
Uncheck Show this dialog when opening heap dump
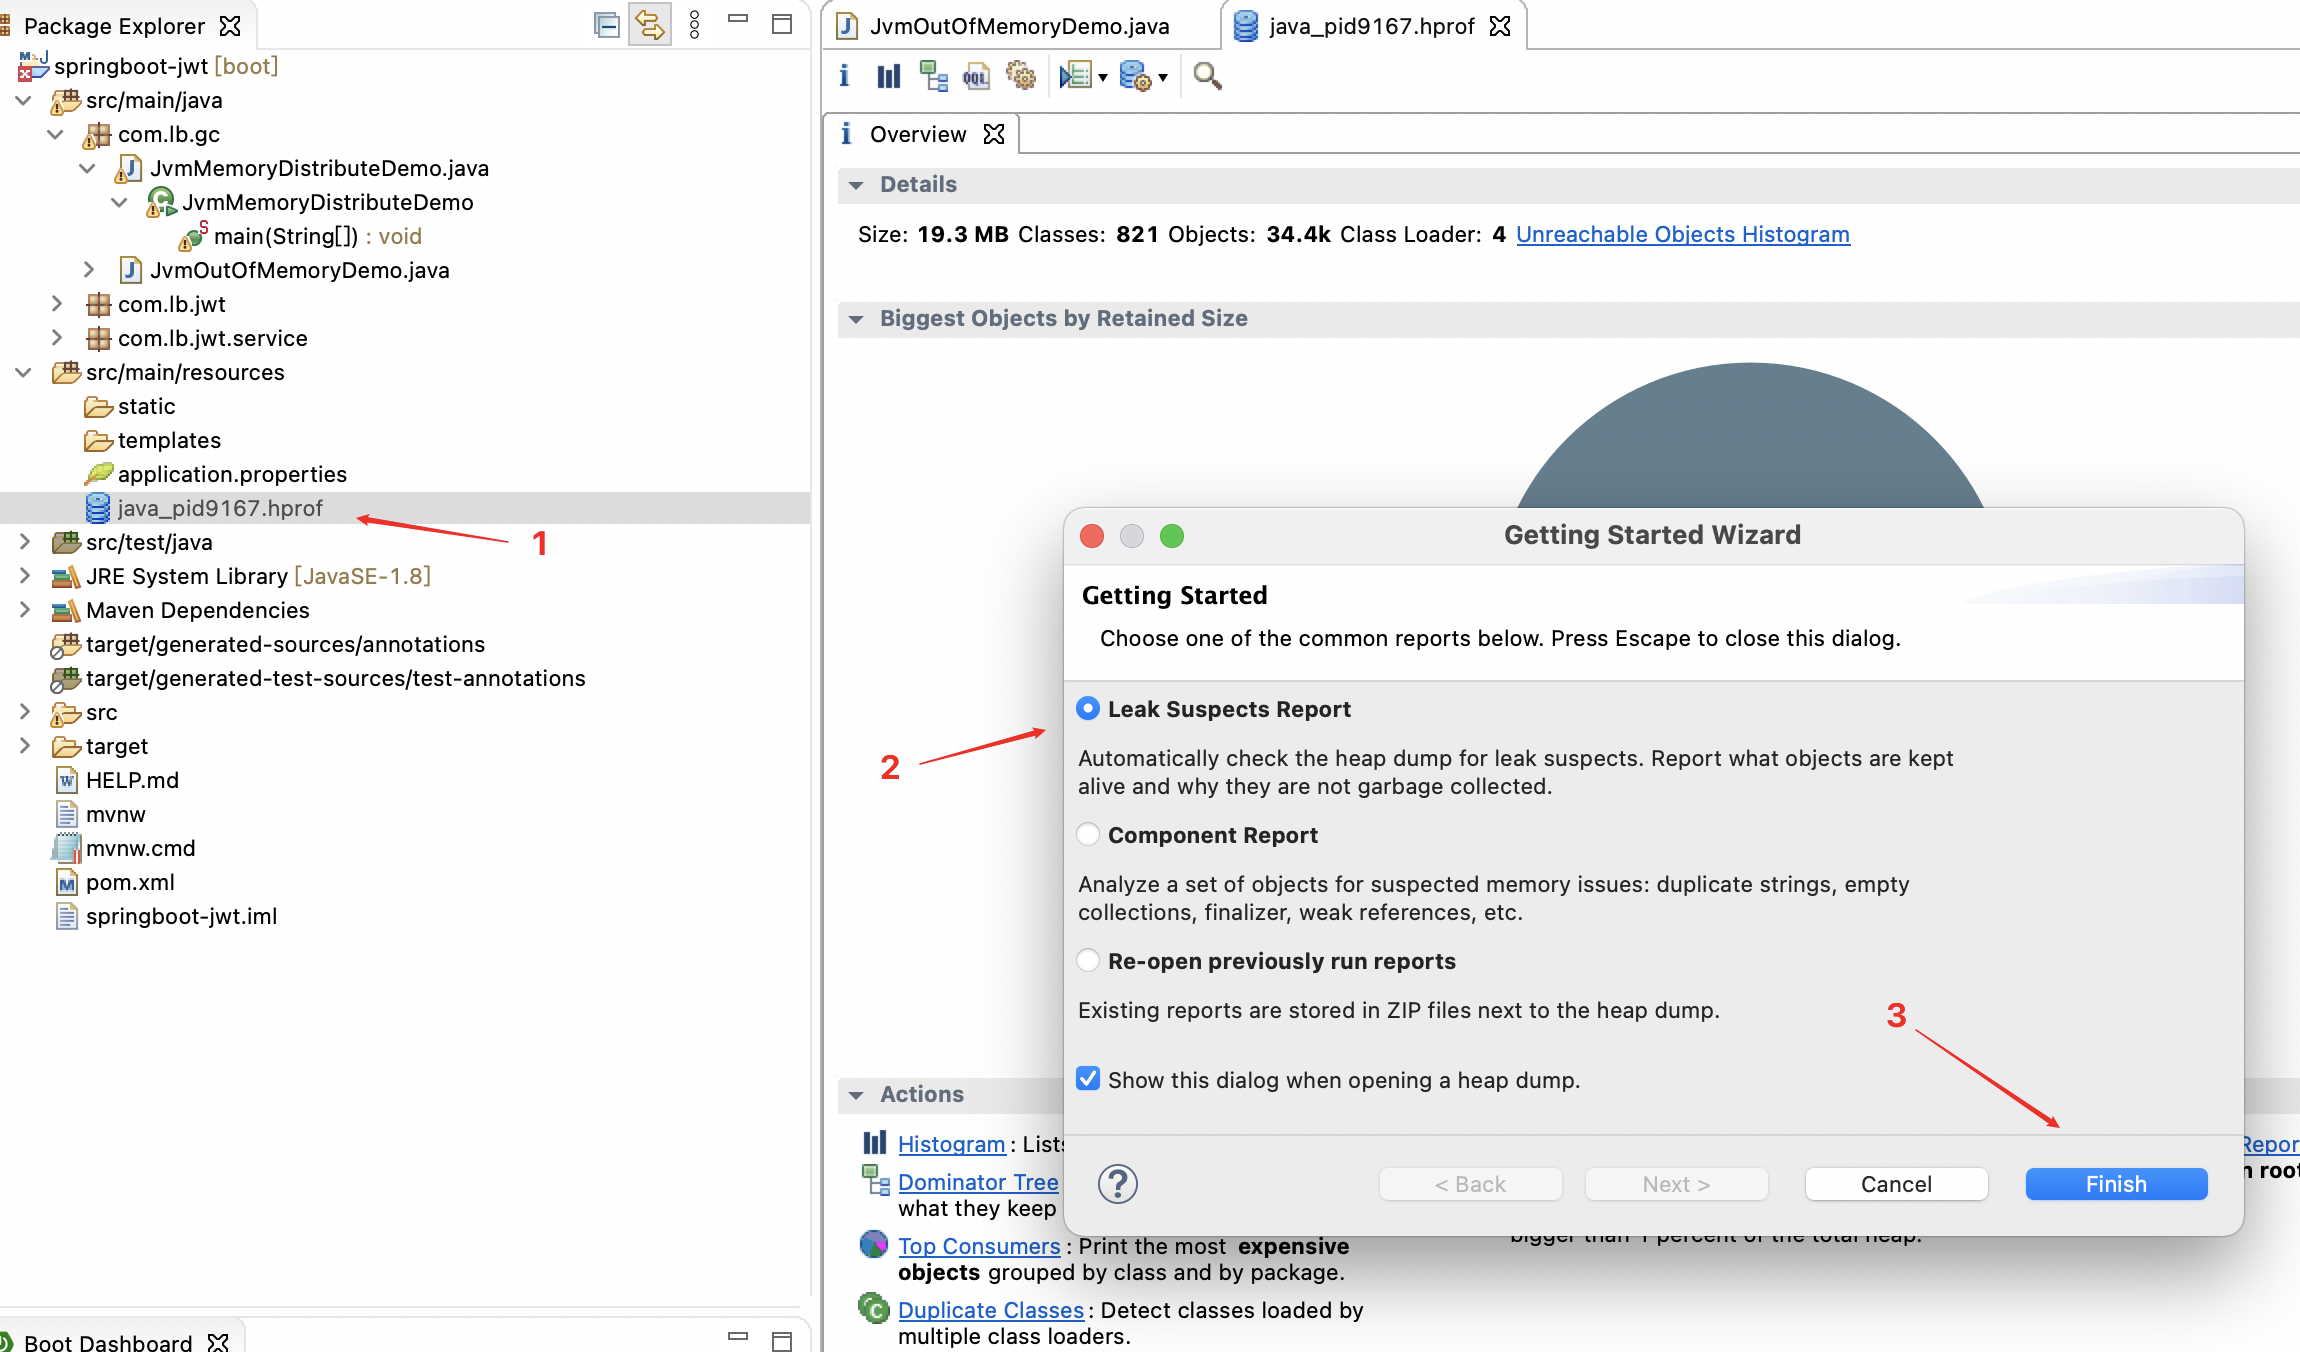click(x=1088, y=1079)
